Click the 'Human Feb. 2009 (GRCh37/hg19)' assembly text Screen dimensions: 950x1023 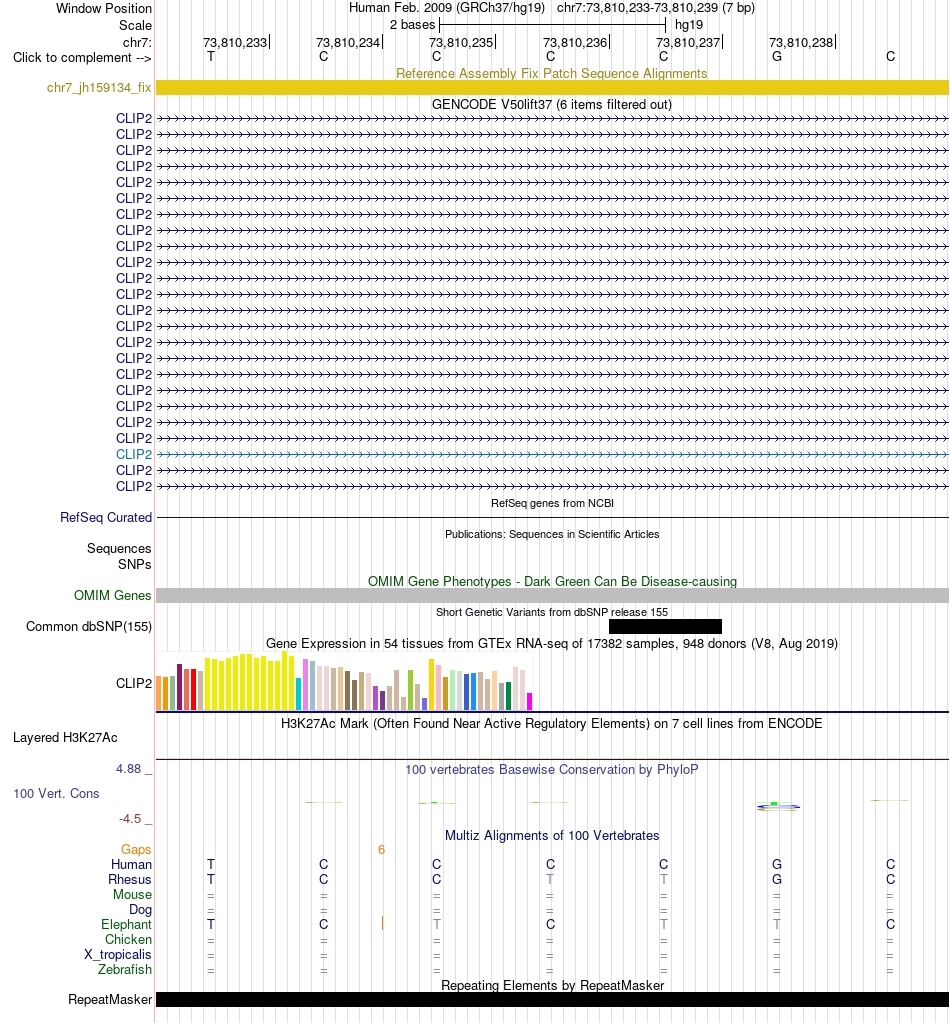pos(447,8)
